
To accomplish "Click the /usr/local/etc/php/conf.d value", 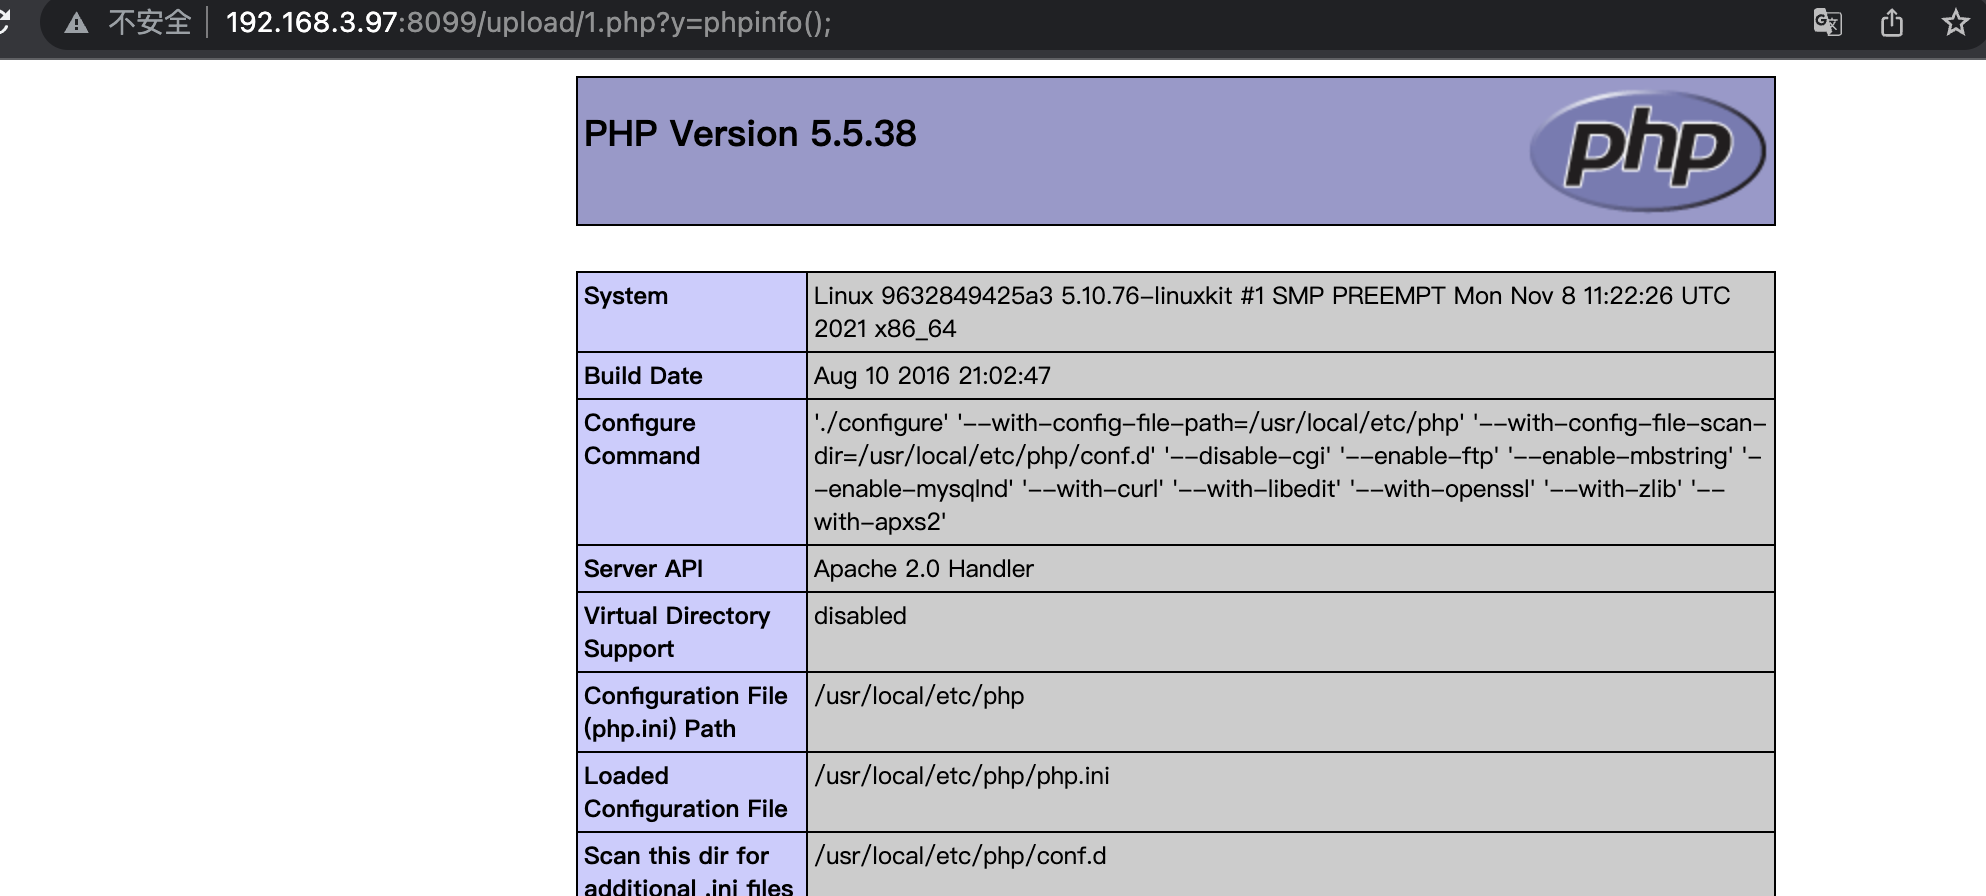I will 960,856.
